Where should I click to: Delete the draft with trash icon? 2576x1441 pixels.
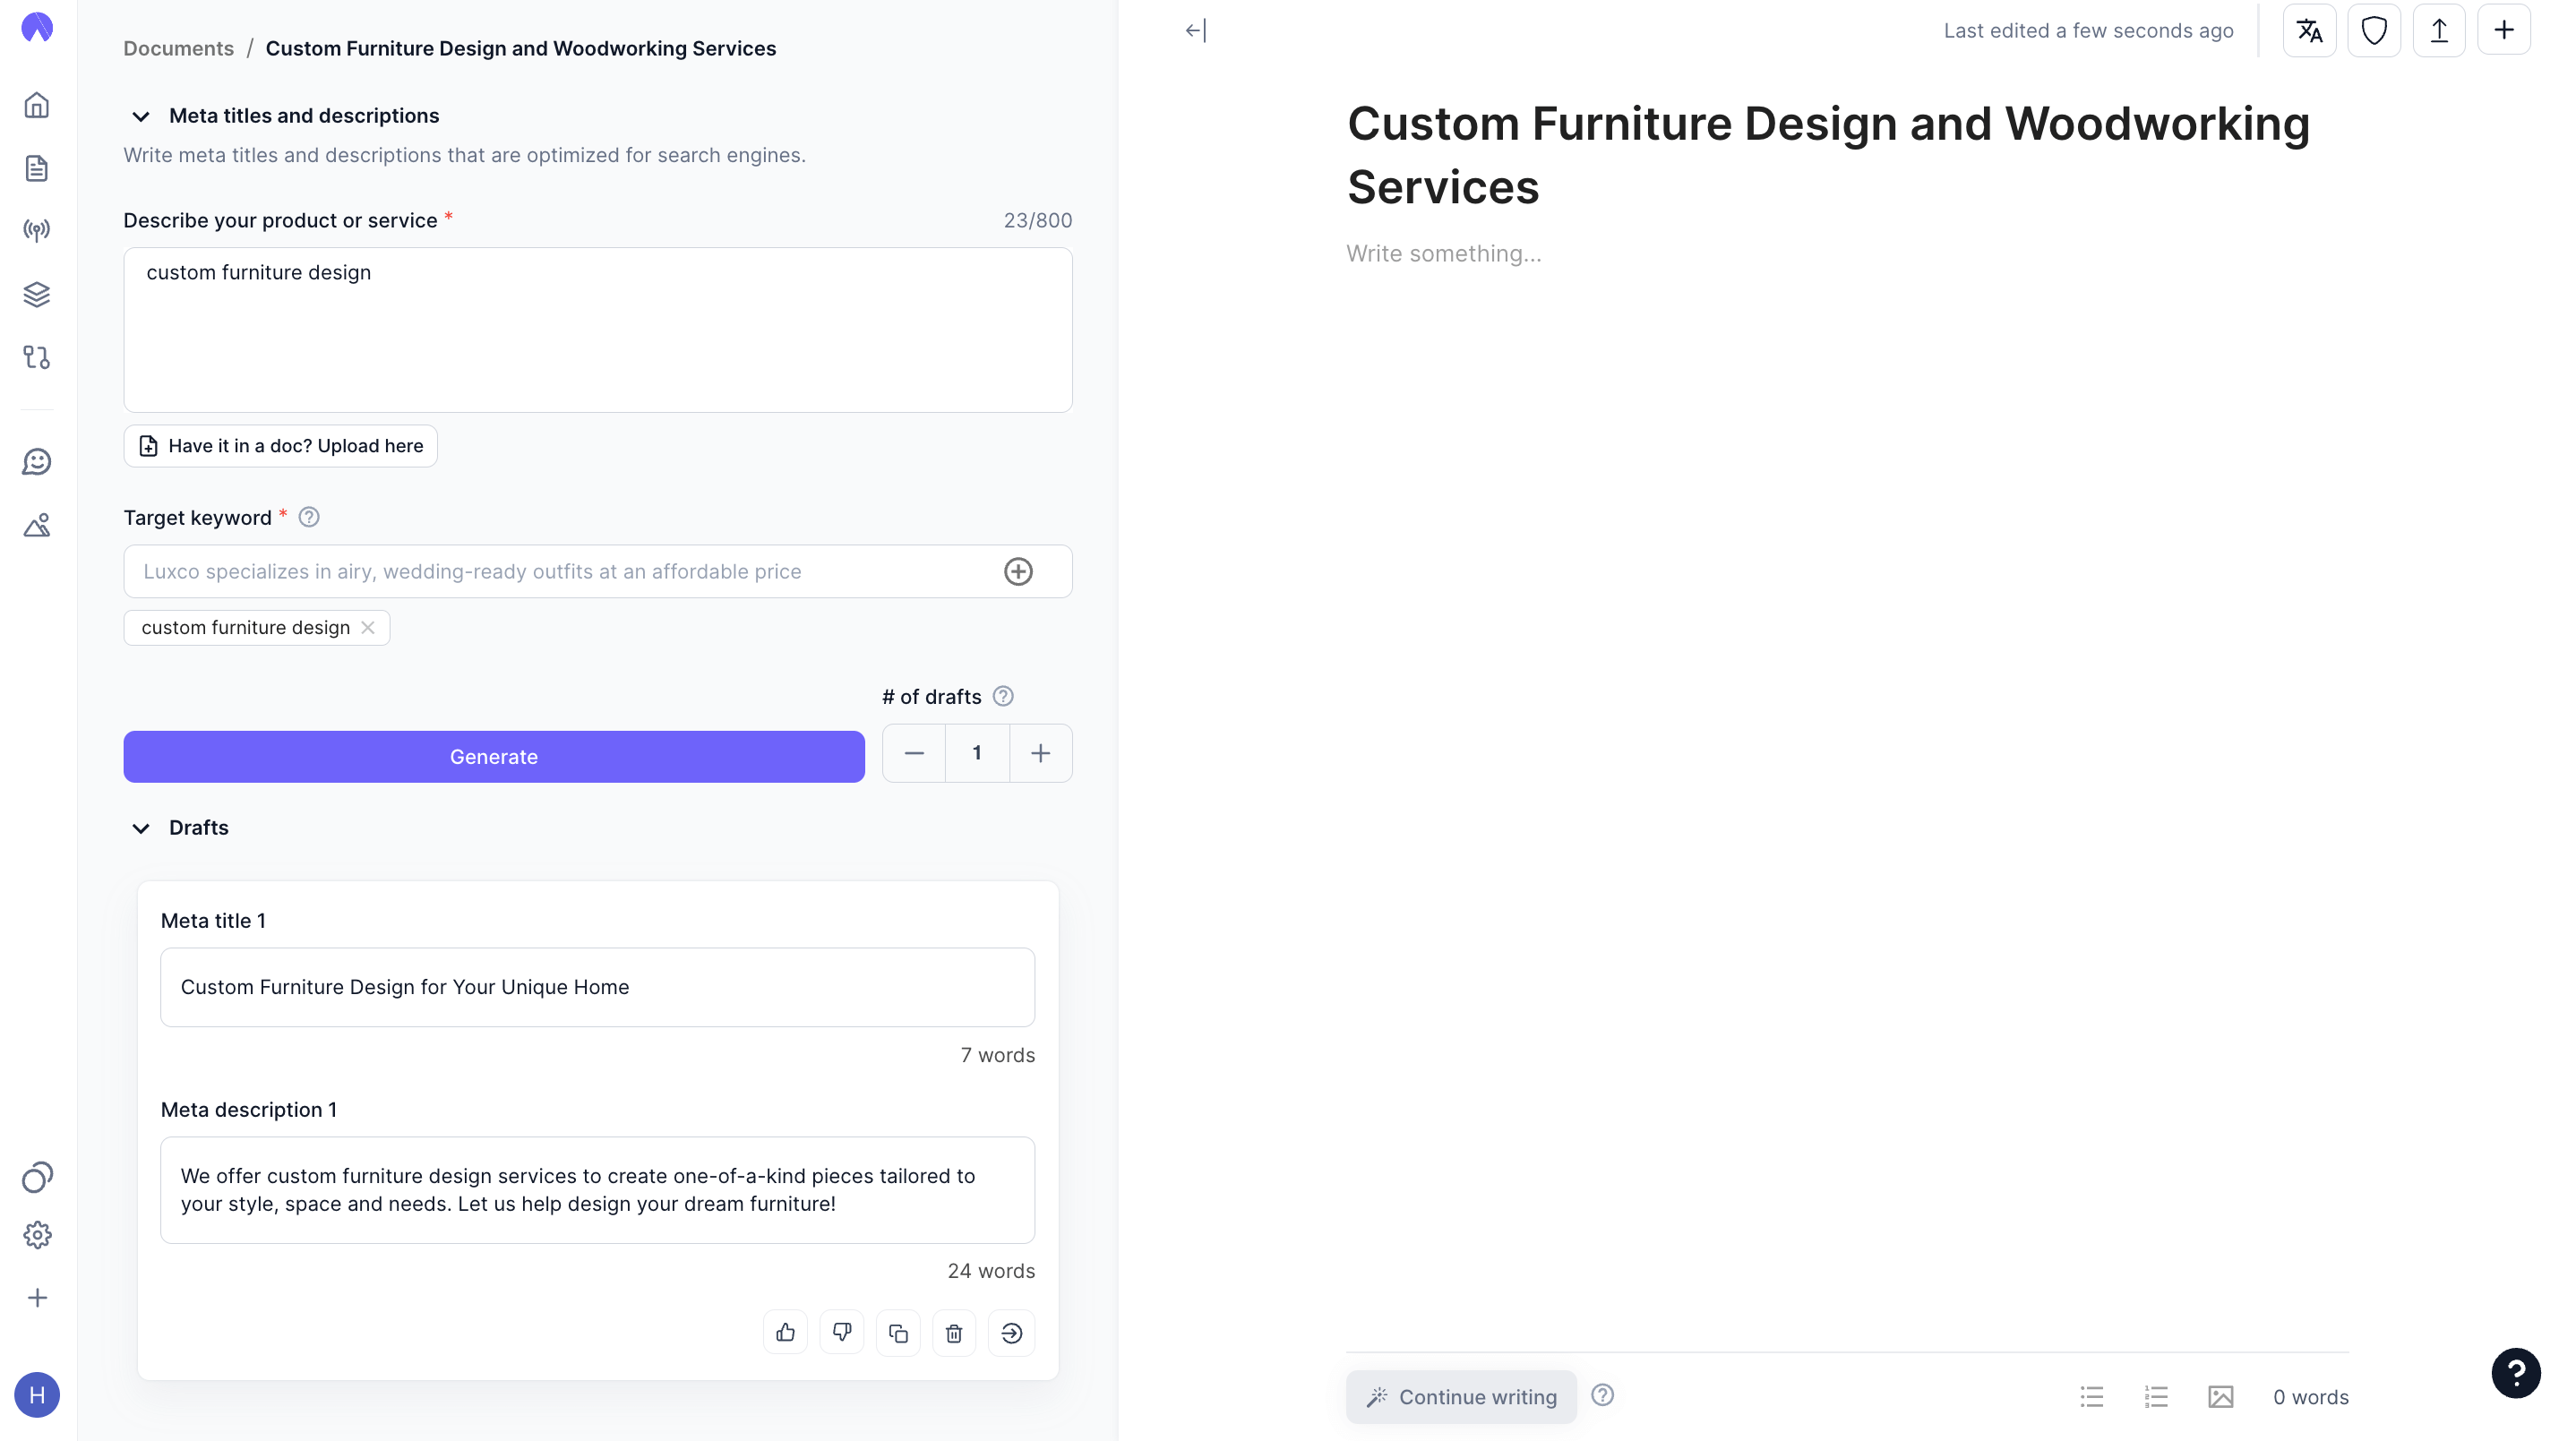coord(954,1333)
